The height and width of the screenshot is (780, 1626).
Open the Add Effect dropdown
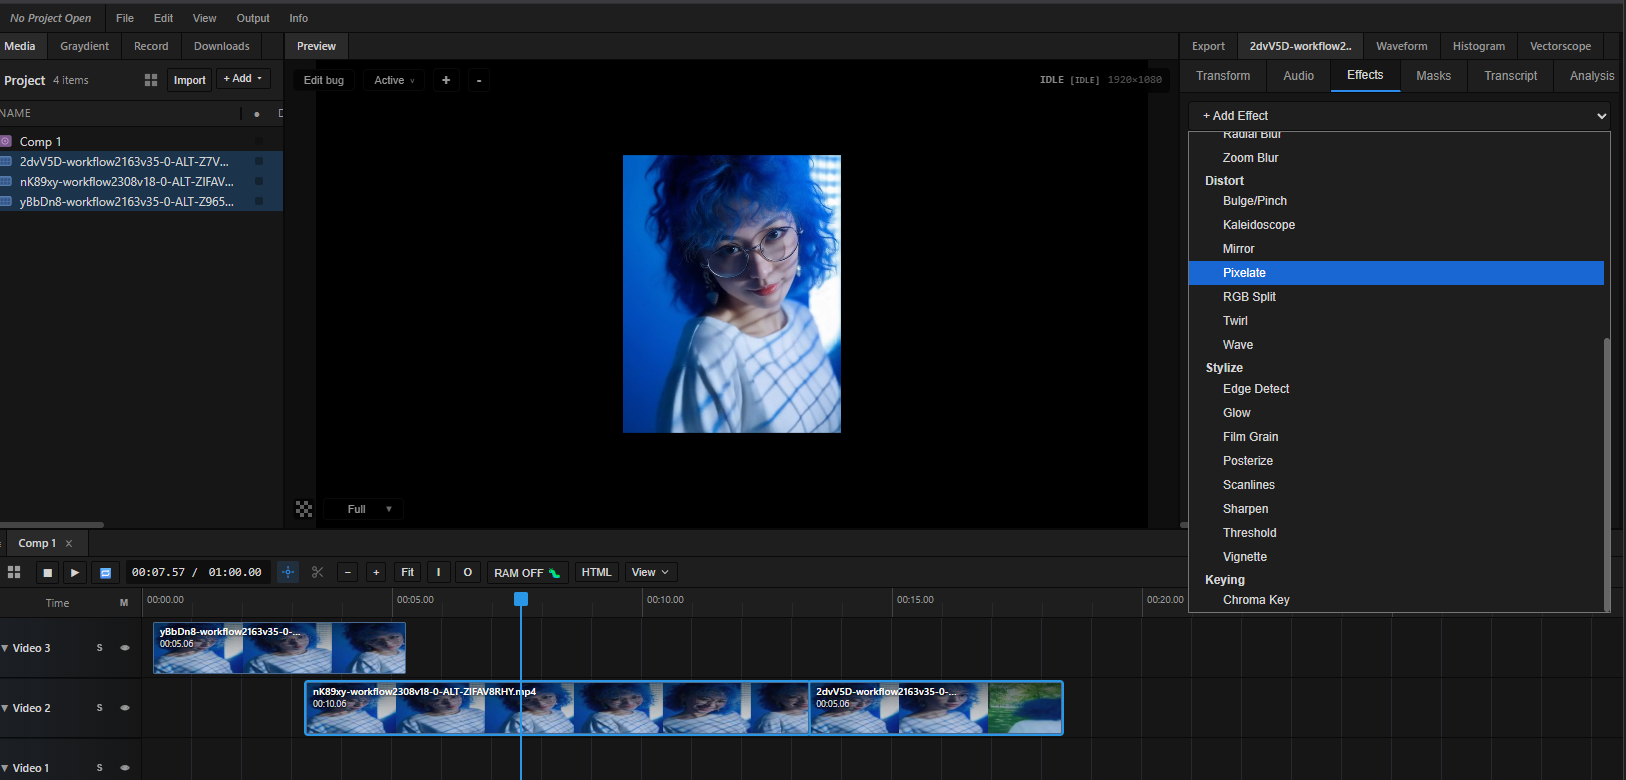pos(1398,116)
